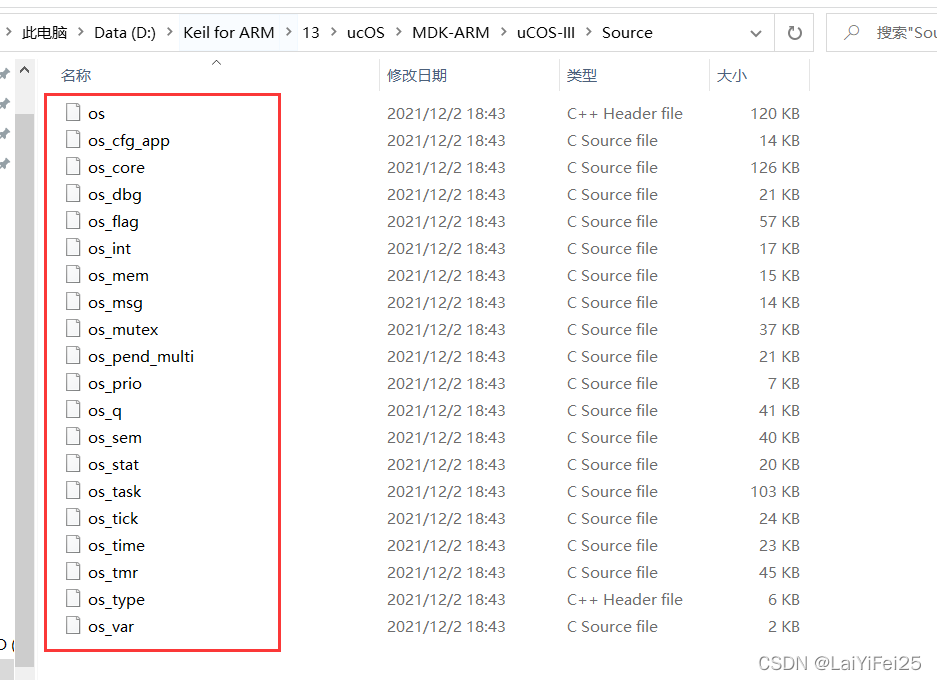Click the file icon of os_dbg
Screen dimensions: 937x680
click(x=73, y=192)
